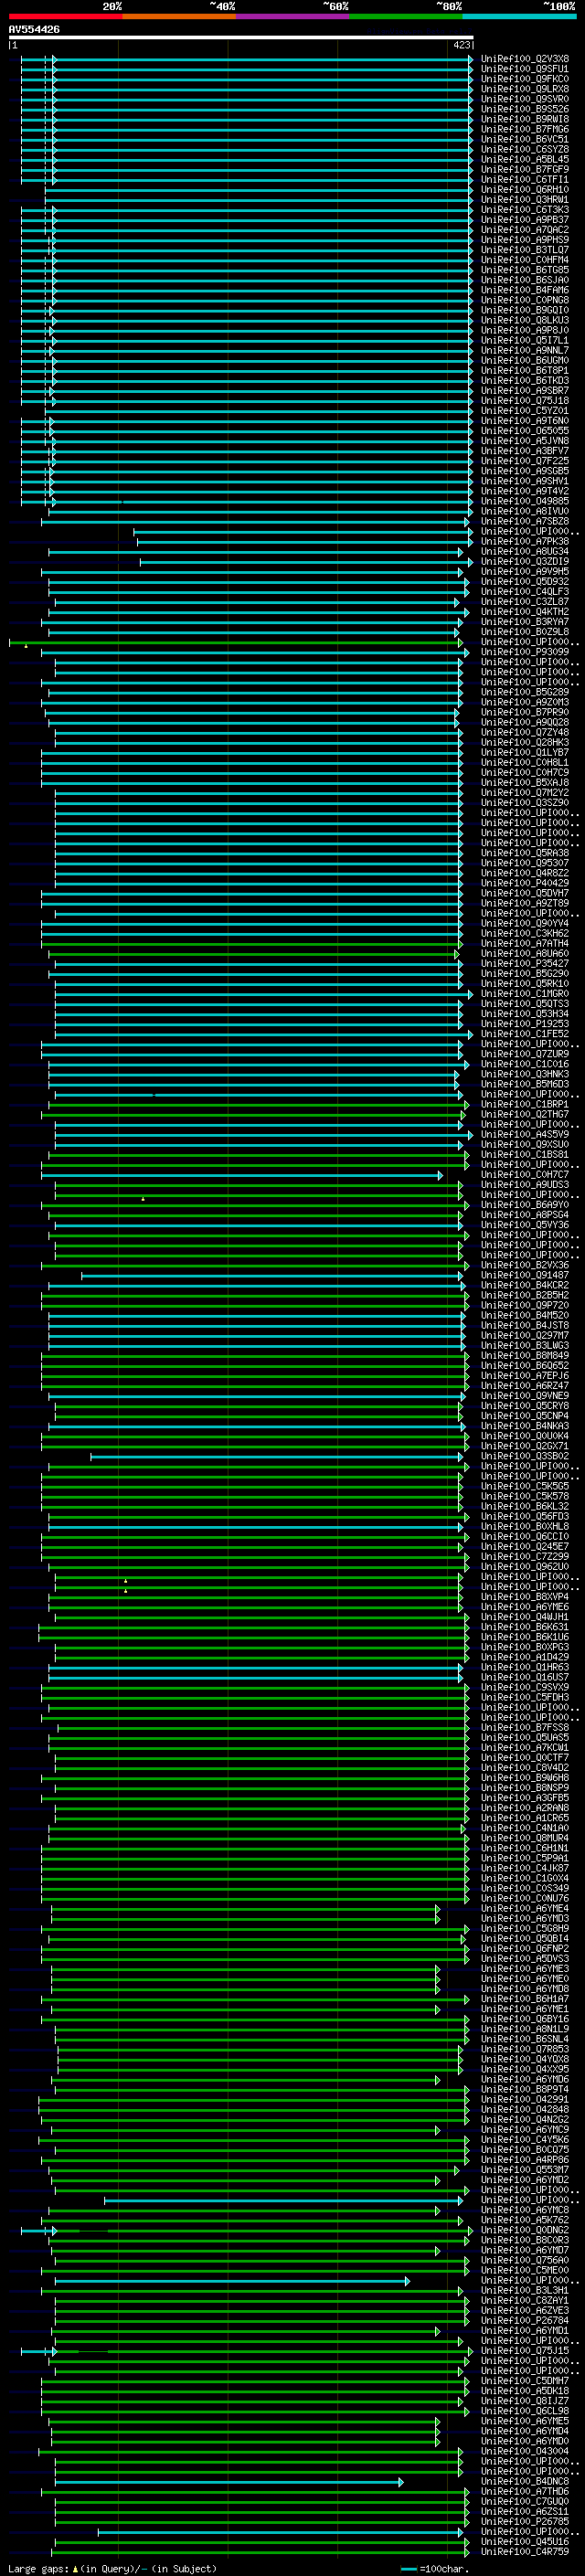Image resolution: width=585 pixels, height=2576 pixels.
Task: Open hit UniRef100_B5G289
Action: click(525, 692)
